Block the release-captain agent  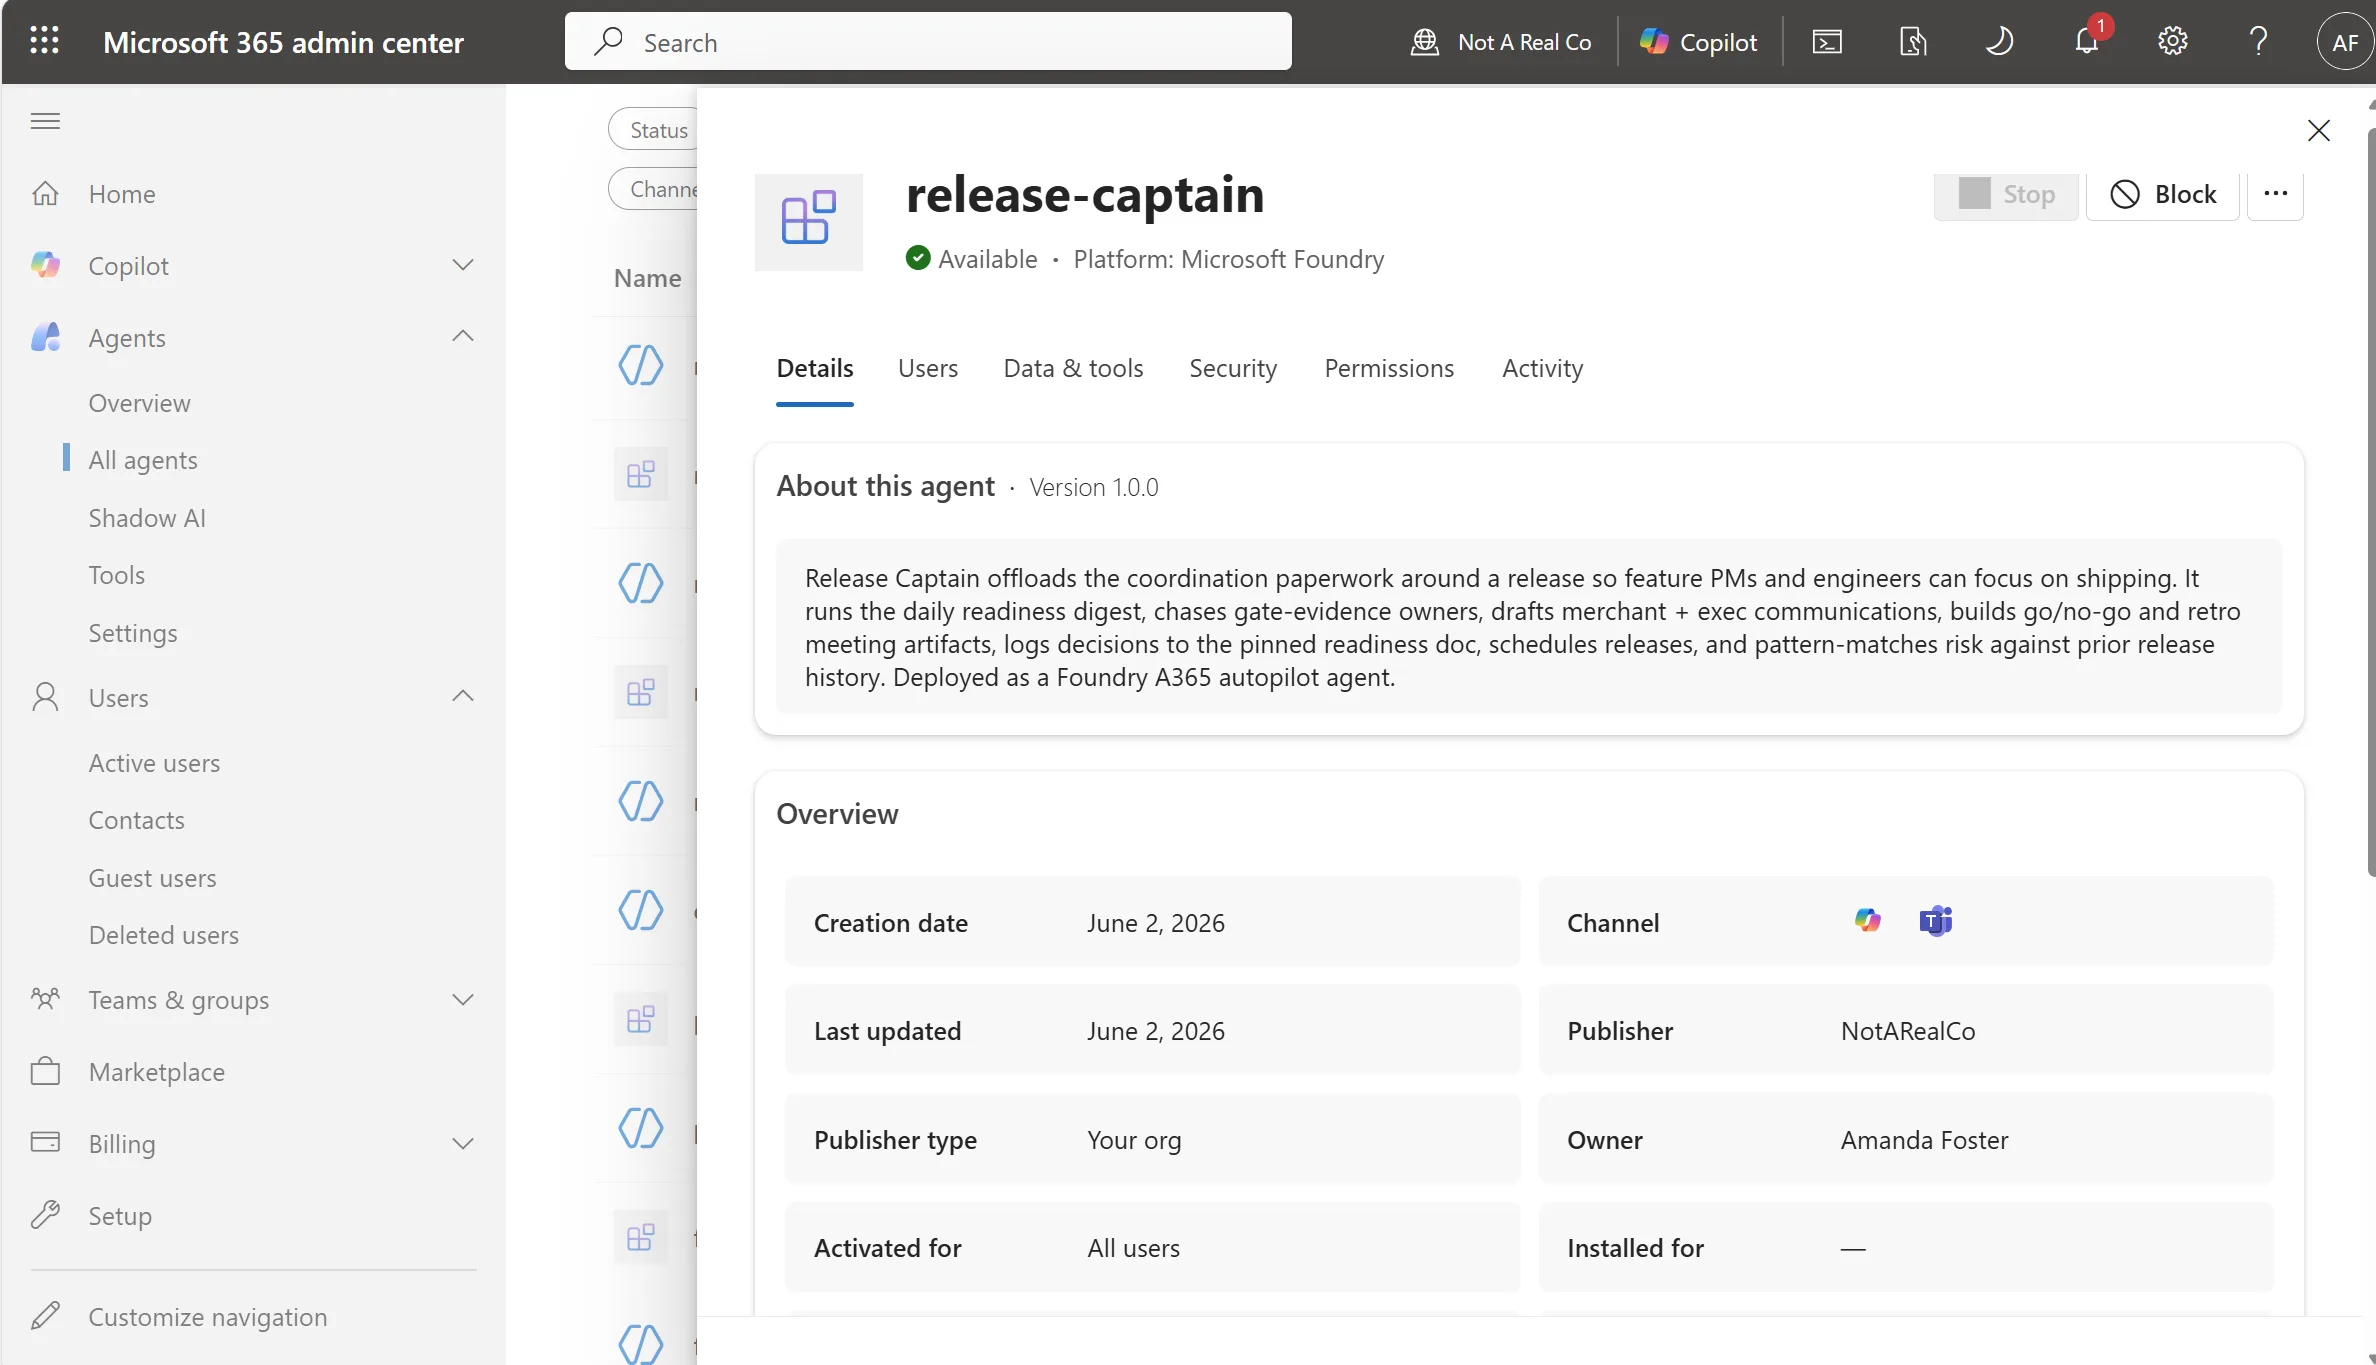coord(2163,194)
